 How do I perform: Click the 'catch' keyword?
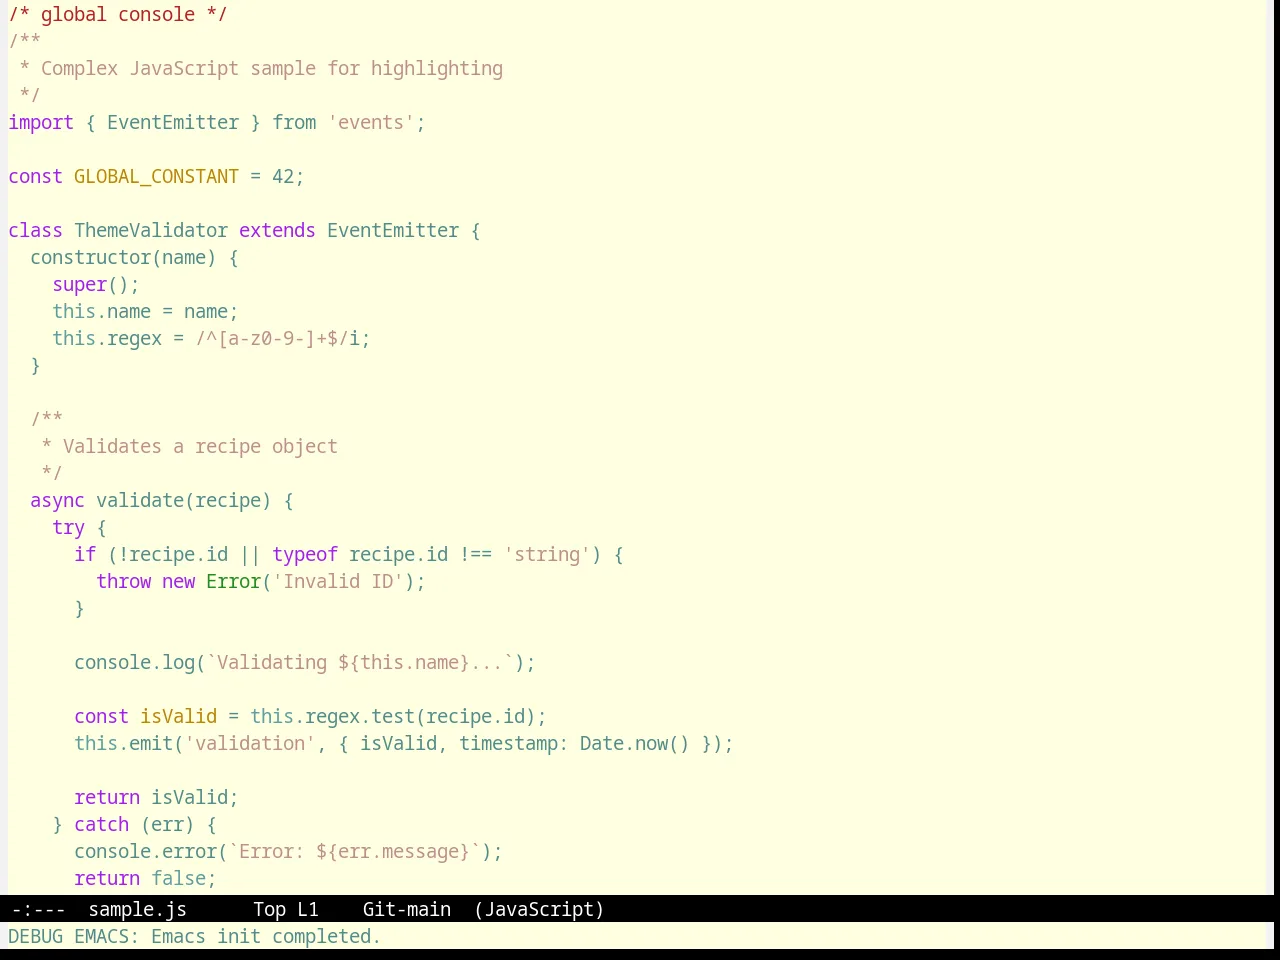tap(101, 824)
